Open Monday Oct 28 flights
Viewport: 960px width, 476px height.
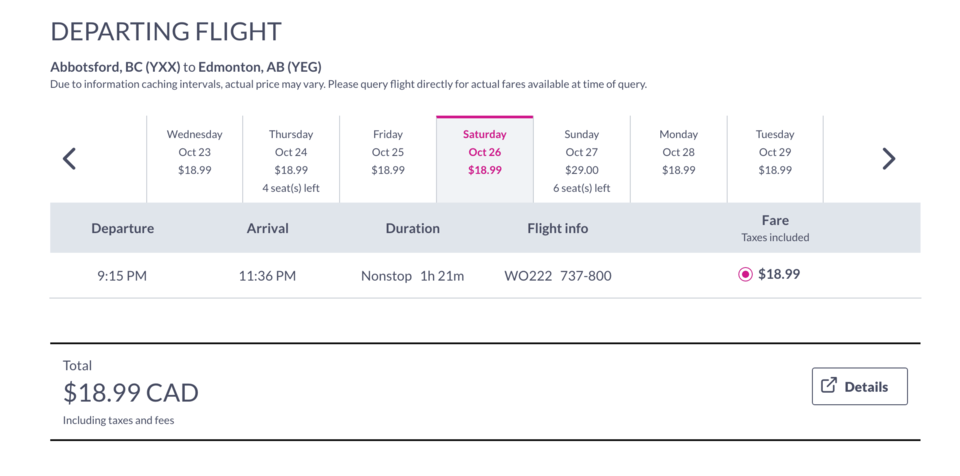click(x=678, y=159)
